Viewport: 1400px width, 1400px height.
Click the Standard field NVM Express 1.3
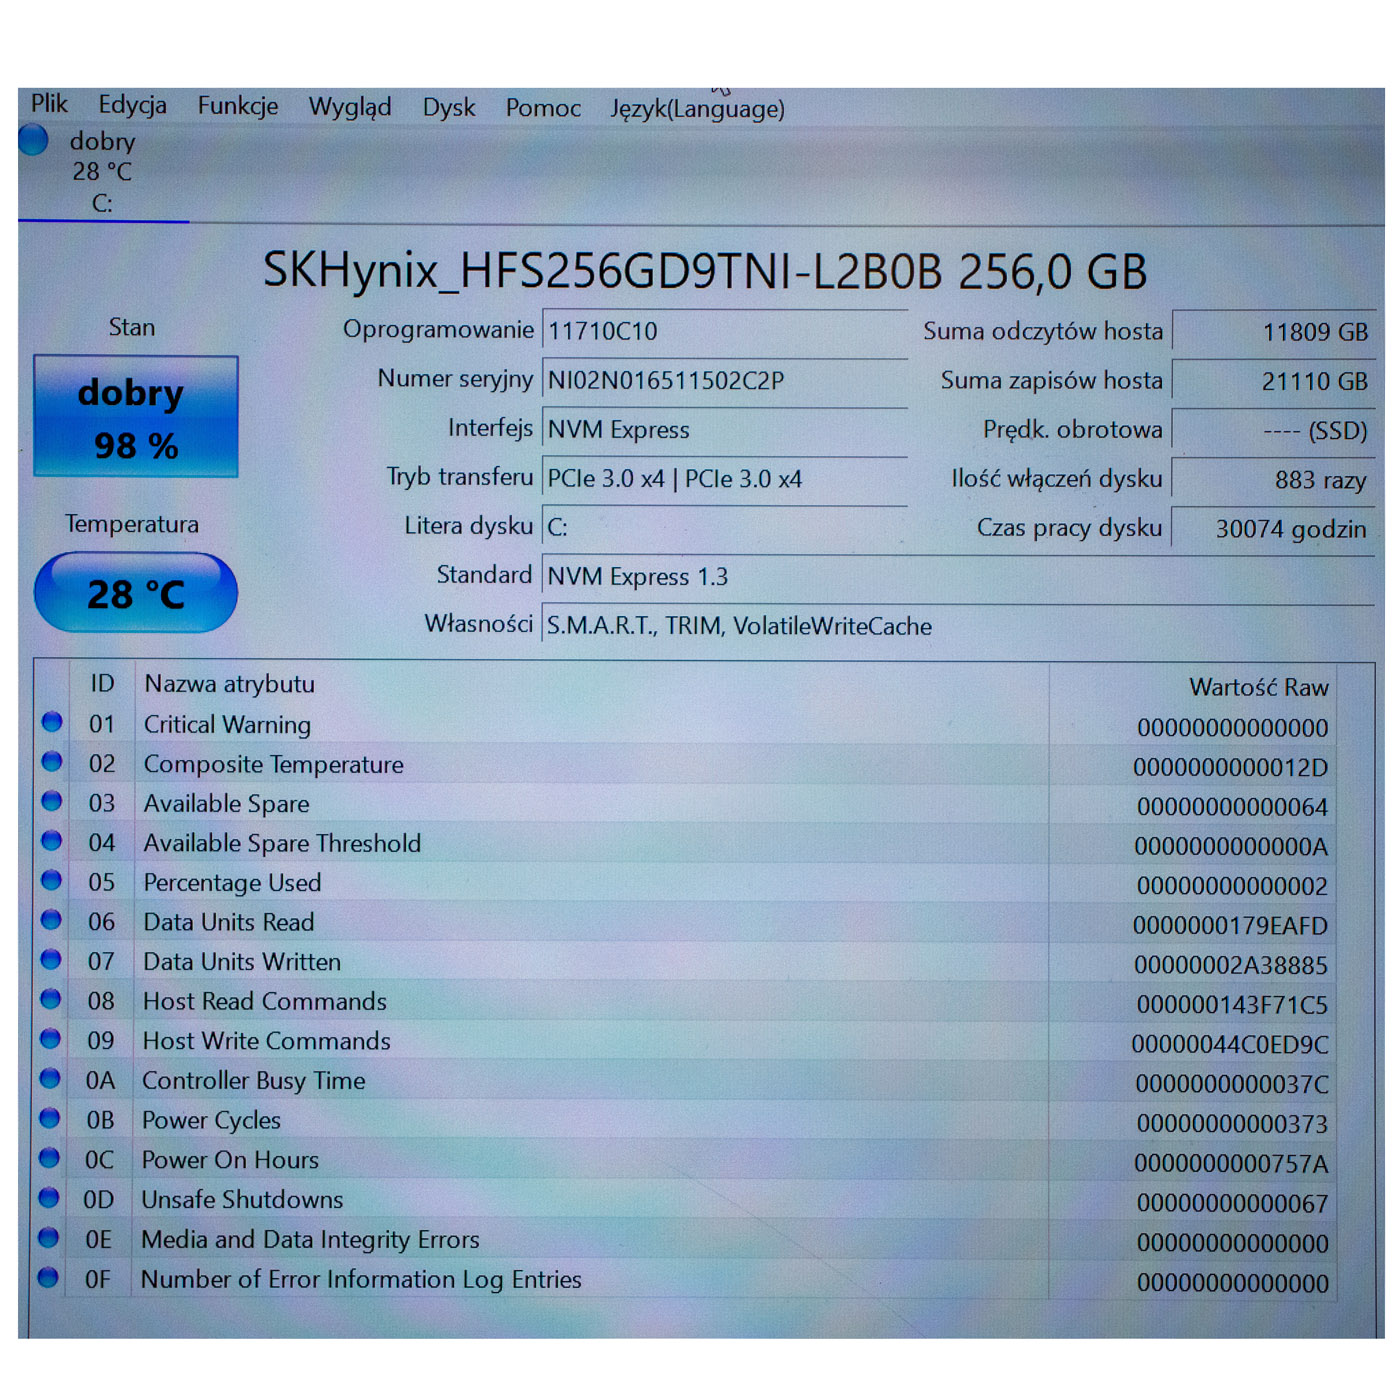[957, 577]
